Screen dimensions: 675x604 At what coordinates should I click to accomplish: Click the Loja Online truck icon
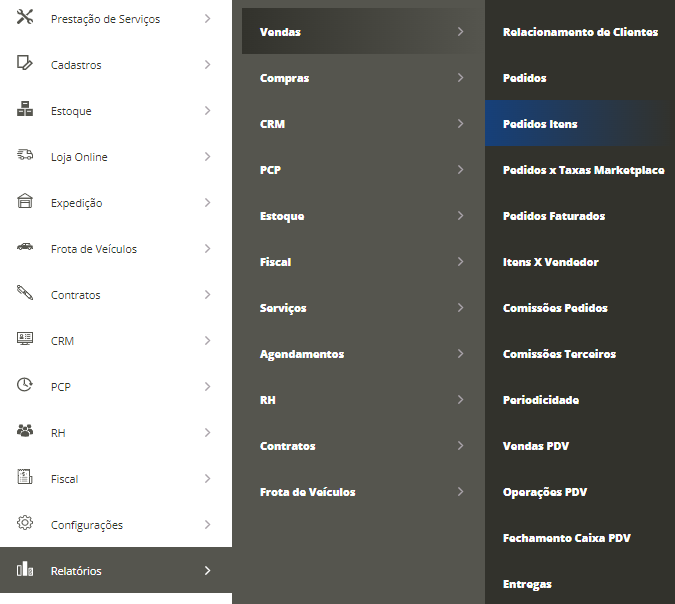tap(25, 157)
